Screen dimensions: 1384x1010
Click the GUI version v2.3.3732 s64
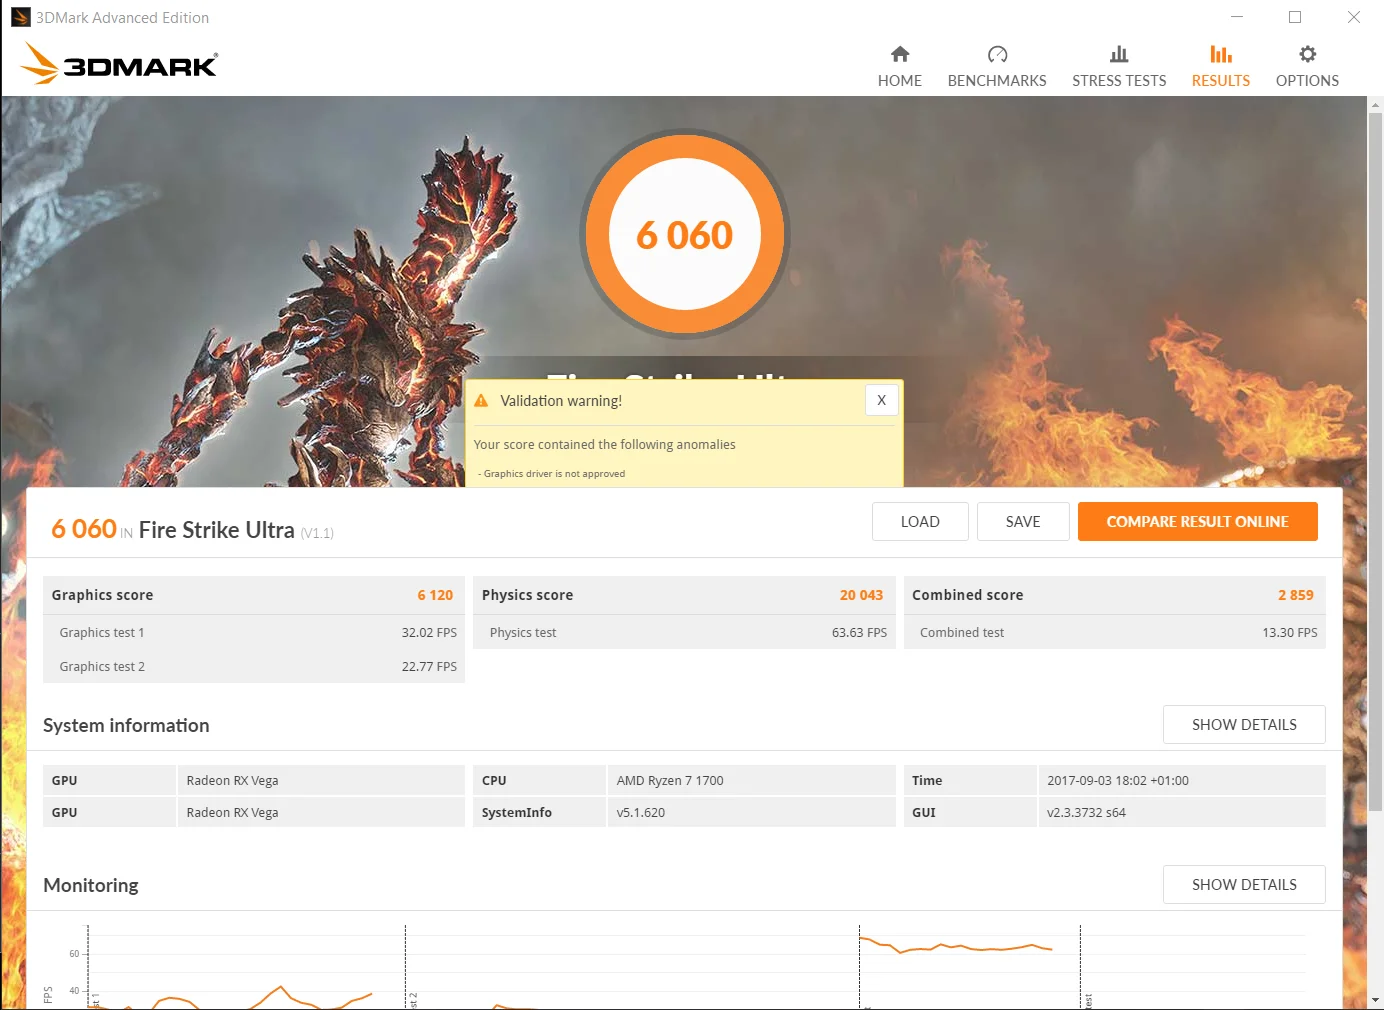tap(1086, 812)
